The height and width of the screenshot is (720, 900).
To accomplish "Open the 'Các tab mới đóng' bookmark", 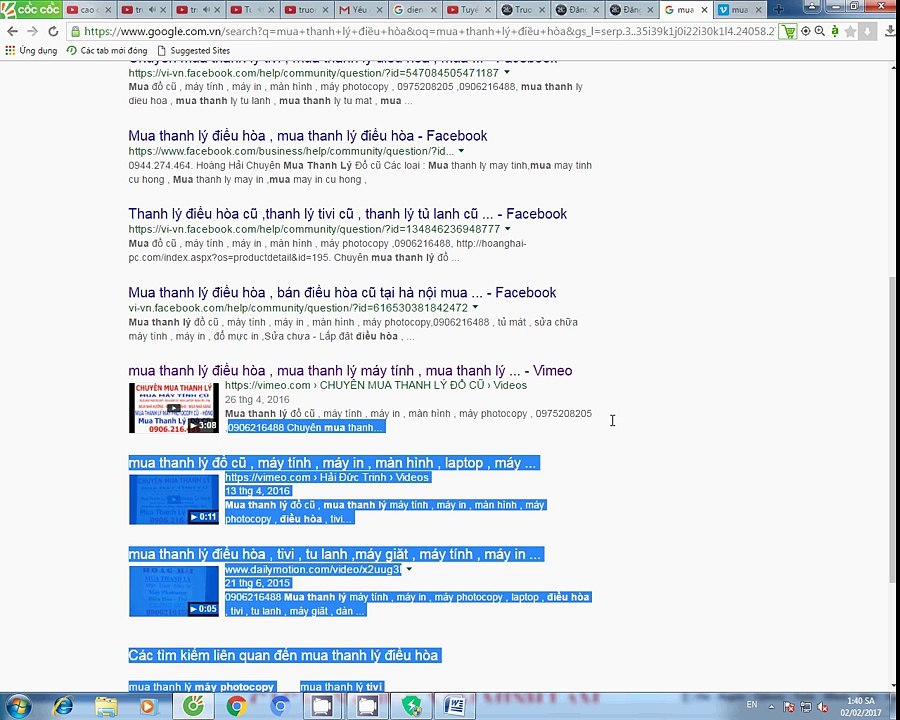I will point(107,51).
